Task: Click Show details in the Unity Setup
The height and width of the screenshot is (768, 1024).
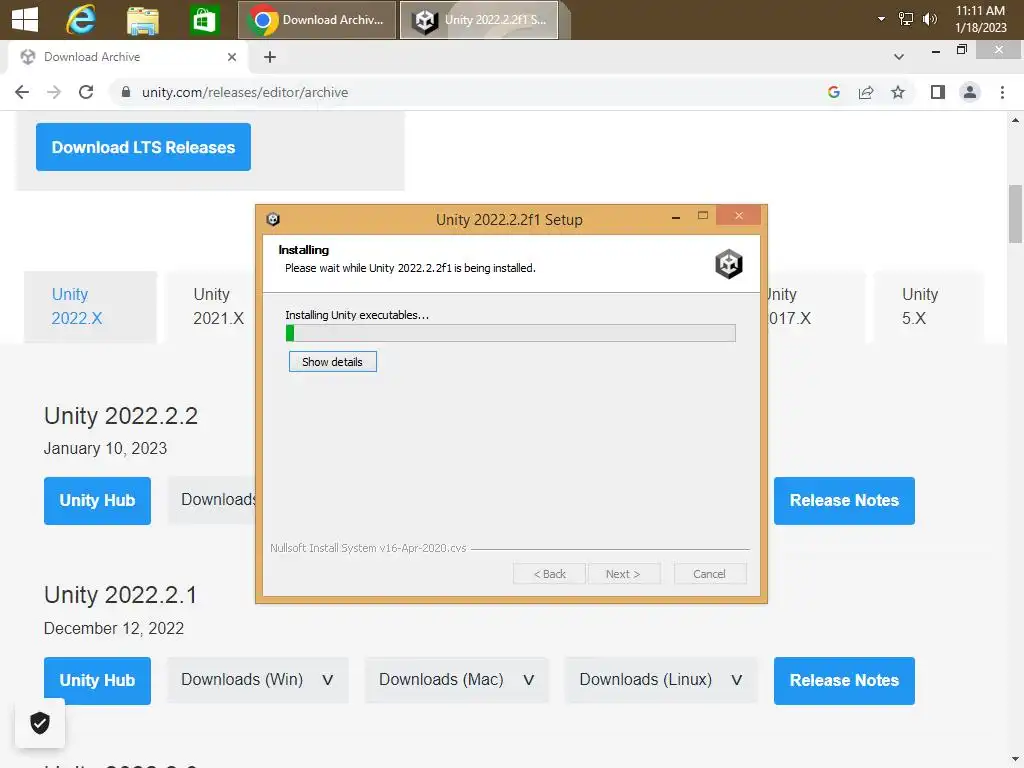Action: coord(332,362)
